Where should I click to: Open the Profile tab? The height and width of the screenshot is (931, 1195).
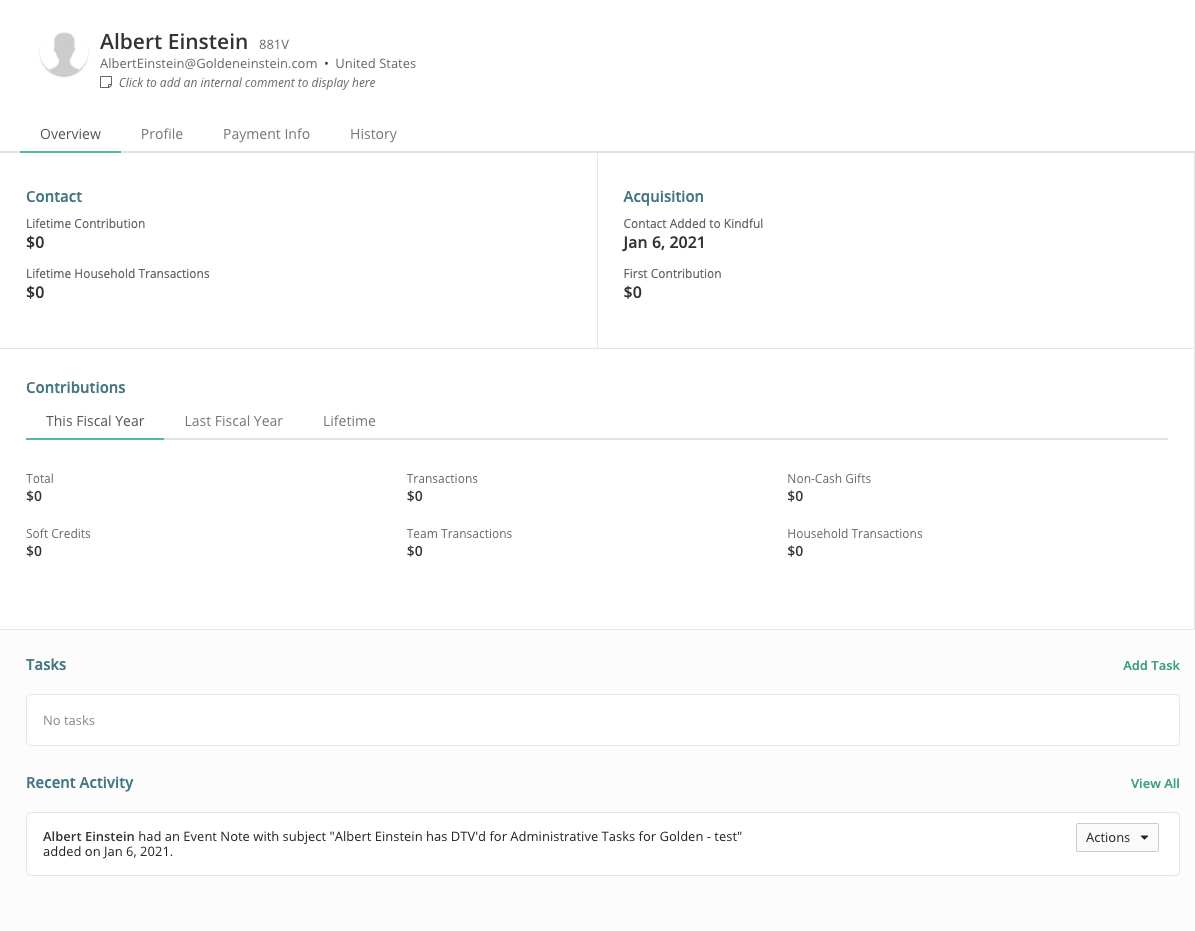(x=162, y=134)
